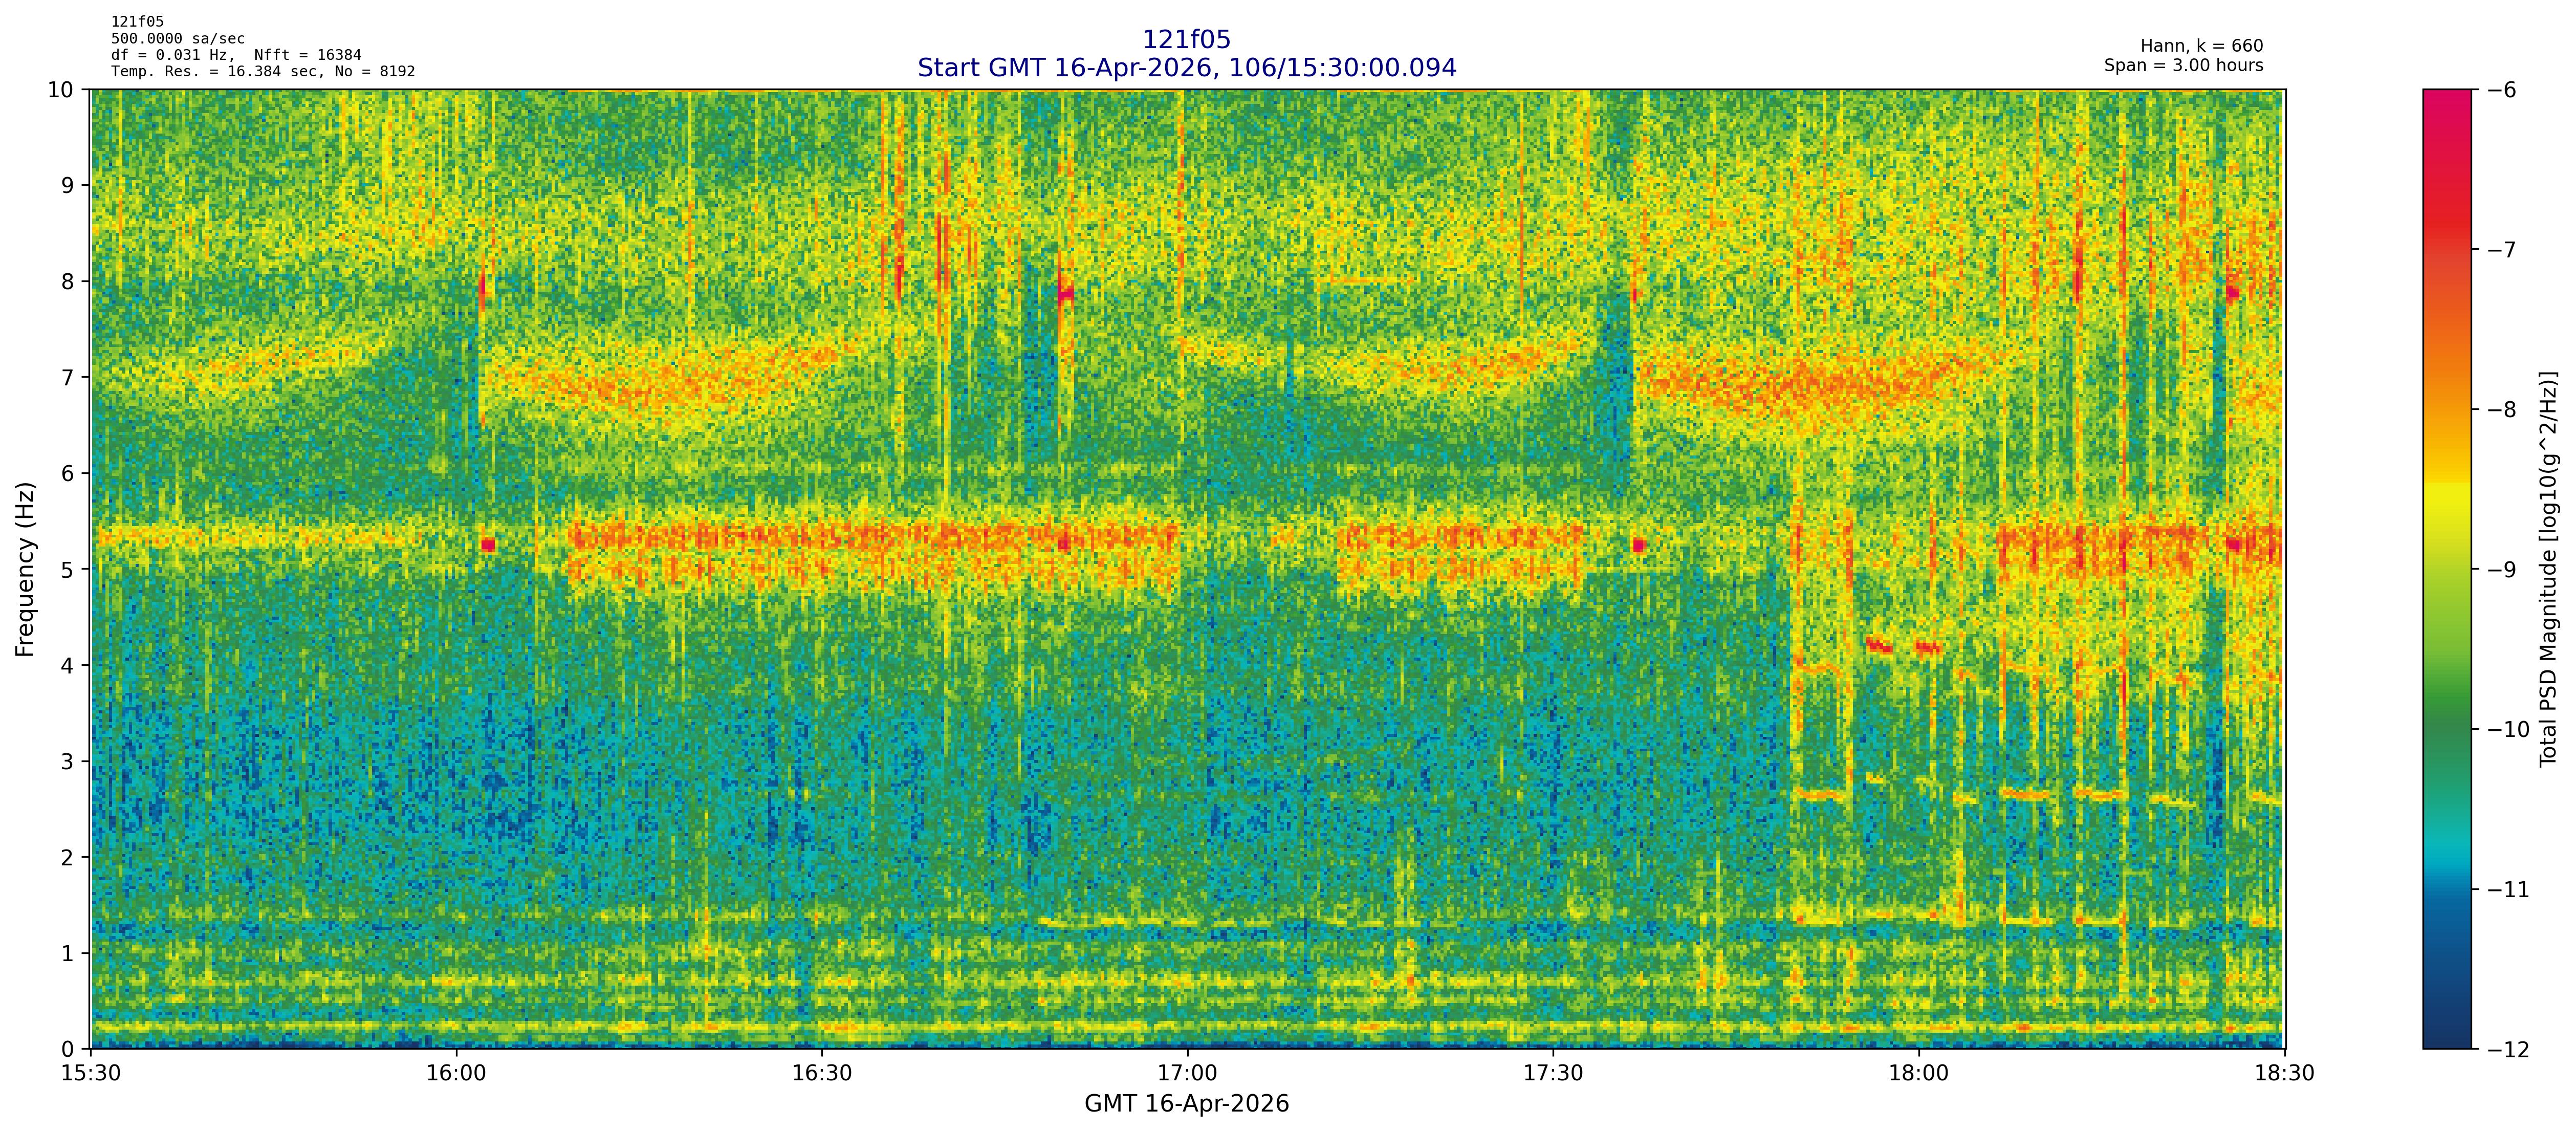Image resolution: width=2576 pixels, height=1132 pixels.
Task: Click the 'Hann, k = 660' annotation
Action: [x=2201, y=46]
